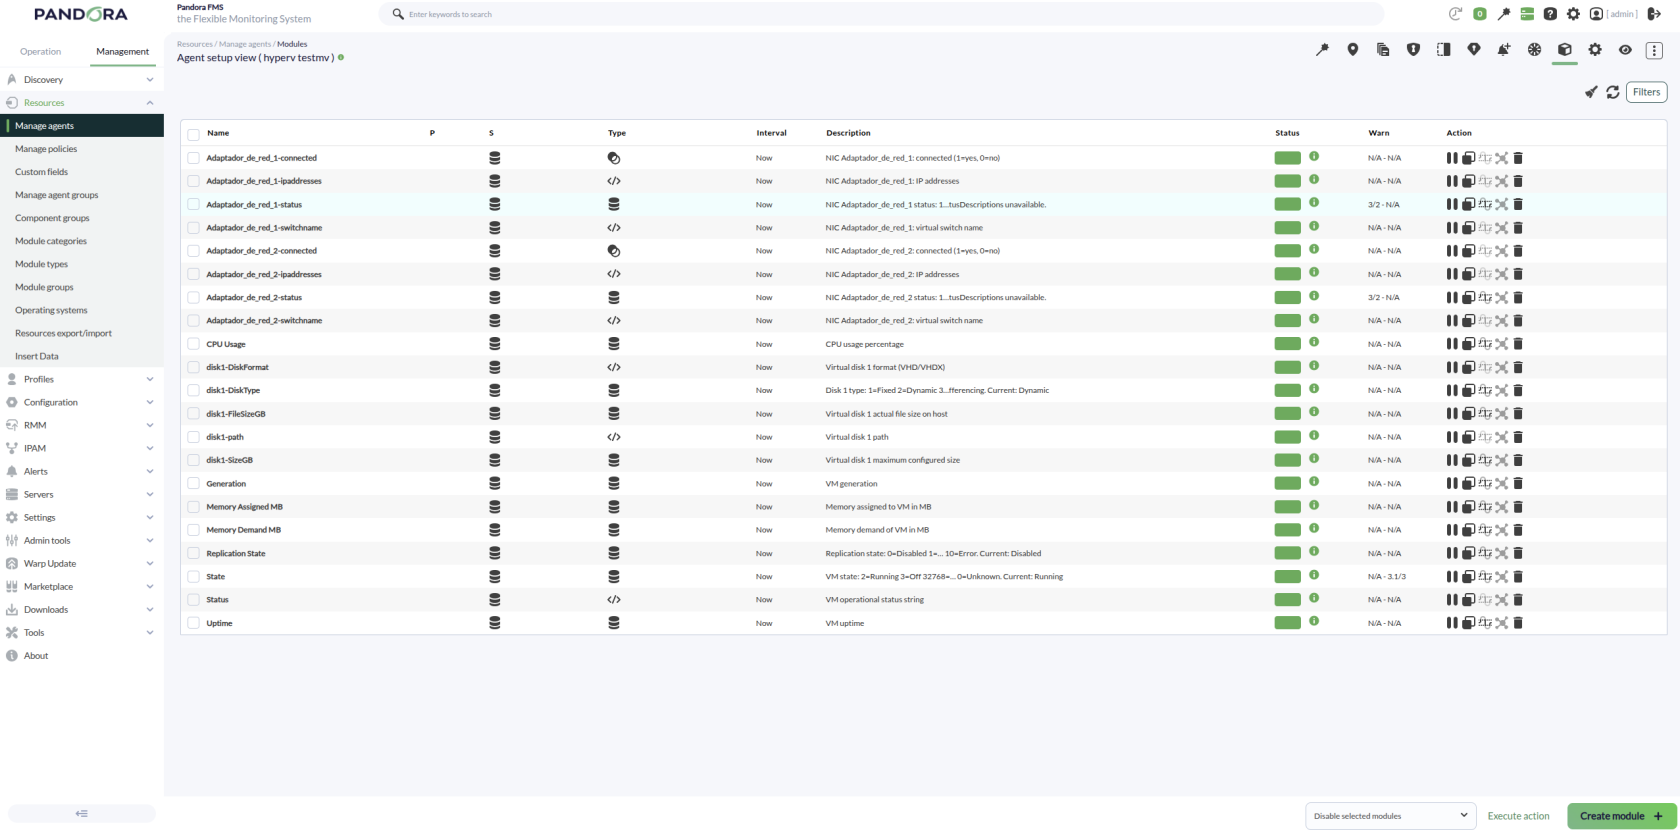Screen dimensions: 1680x830
Task: Click the autorefresh clock icon in header
Action: point(1455,14)
